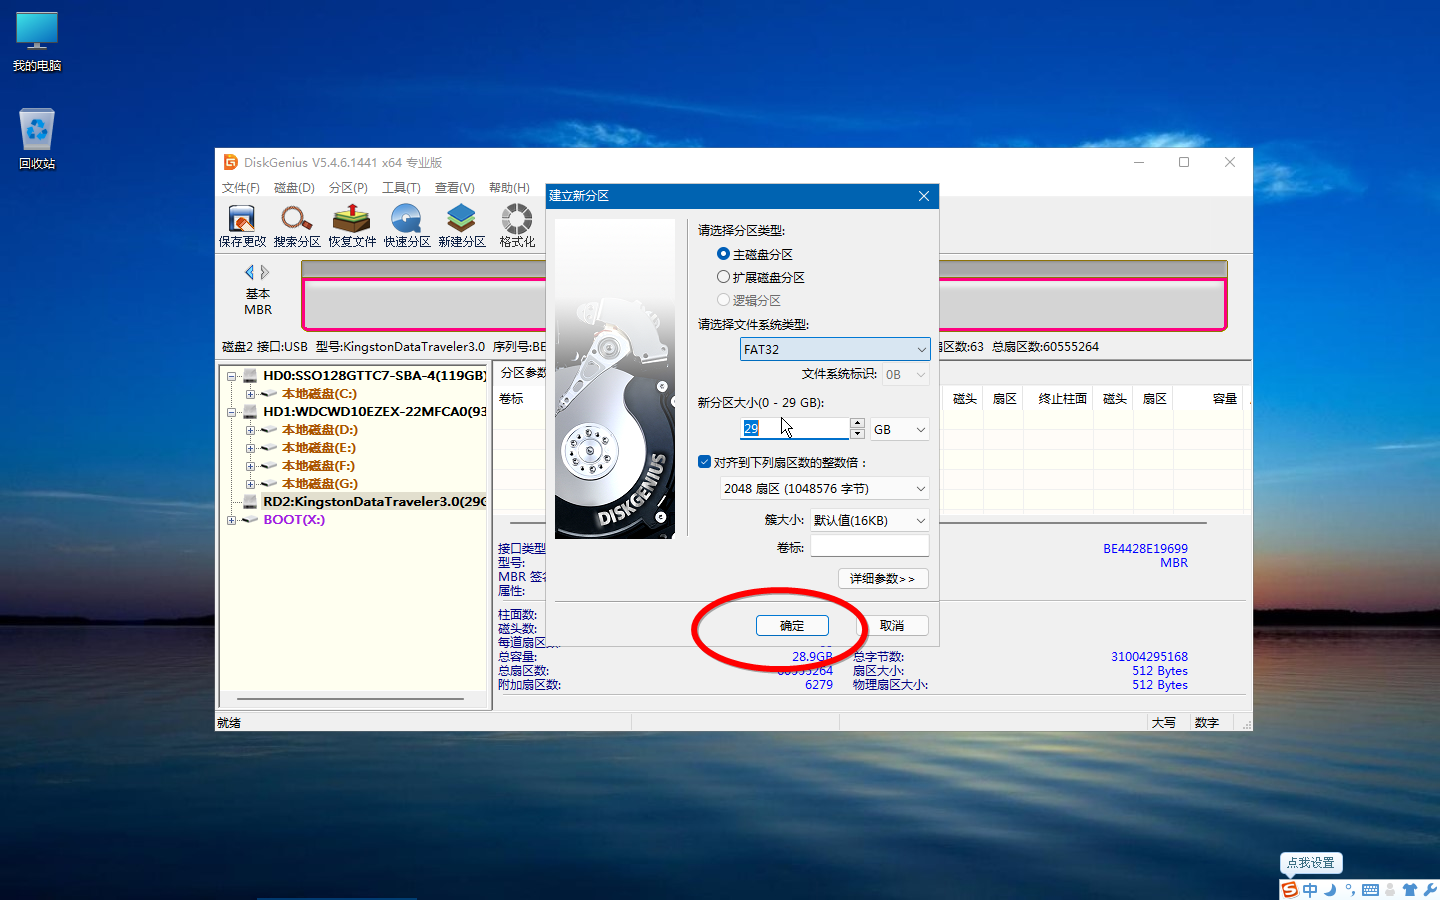Open wrench settings icon in IME bar

pos(1430,889)
